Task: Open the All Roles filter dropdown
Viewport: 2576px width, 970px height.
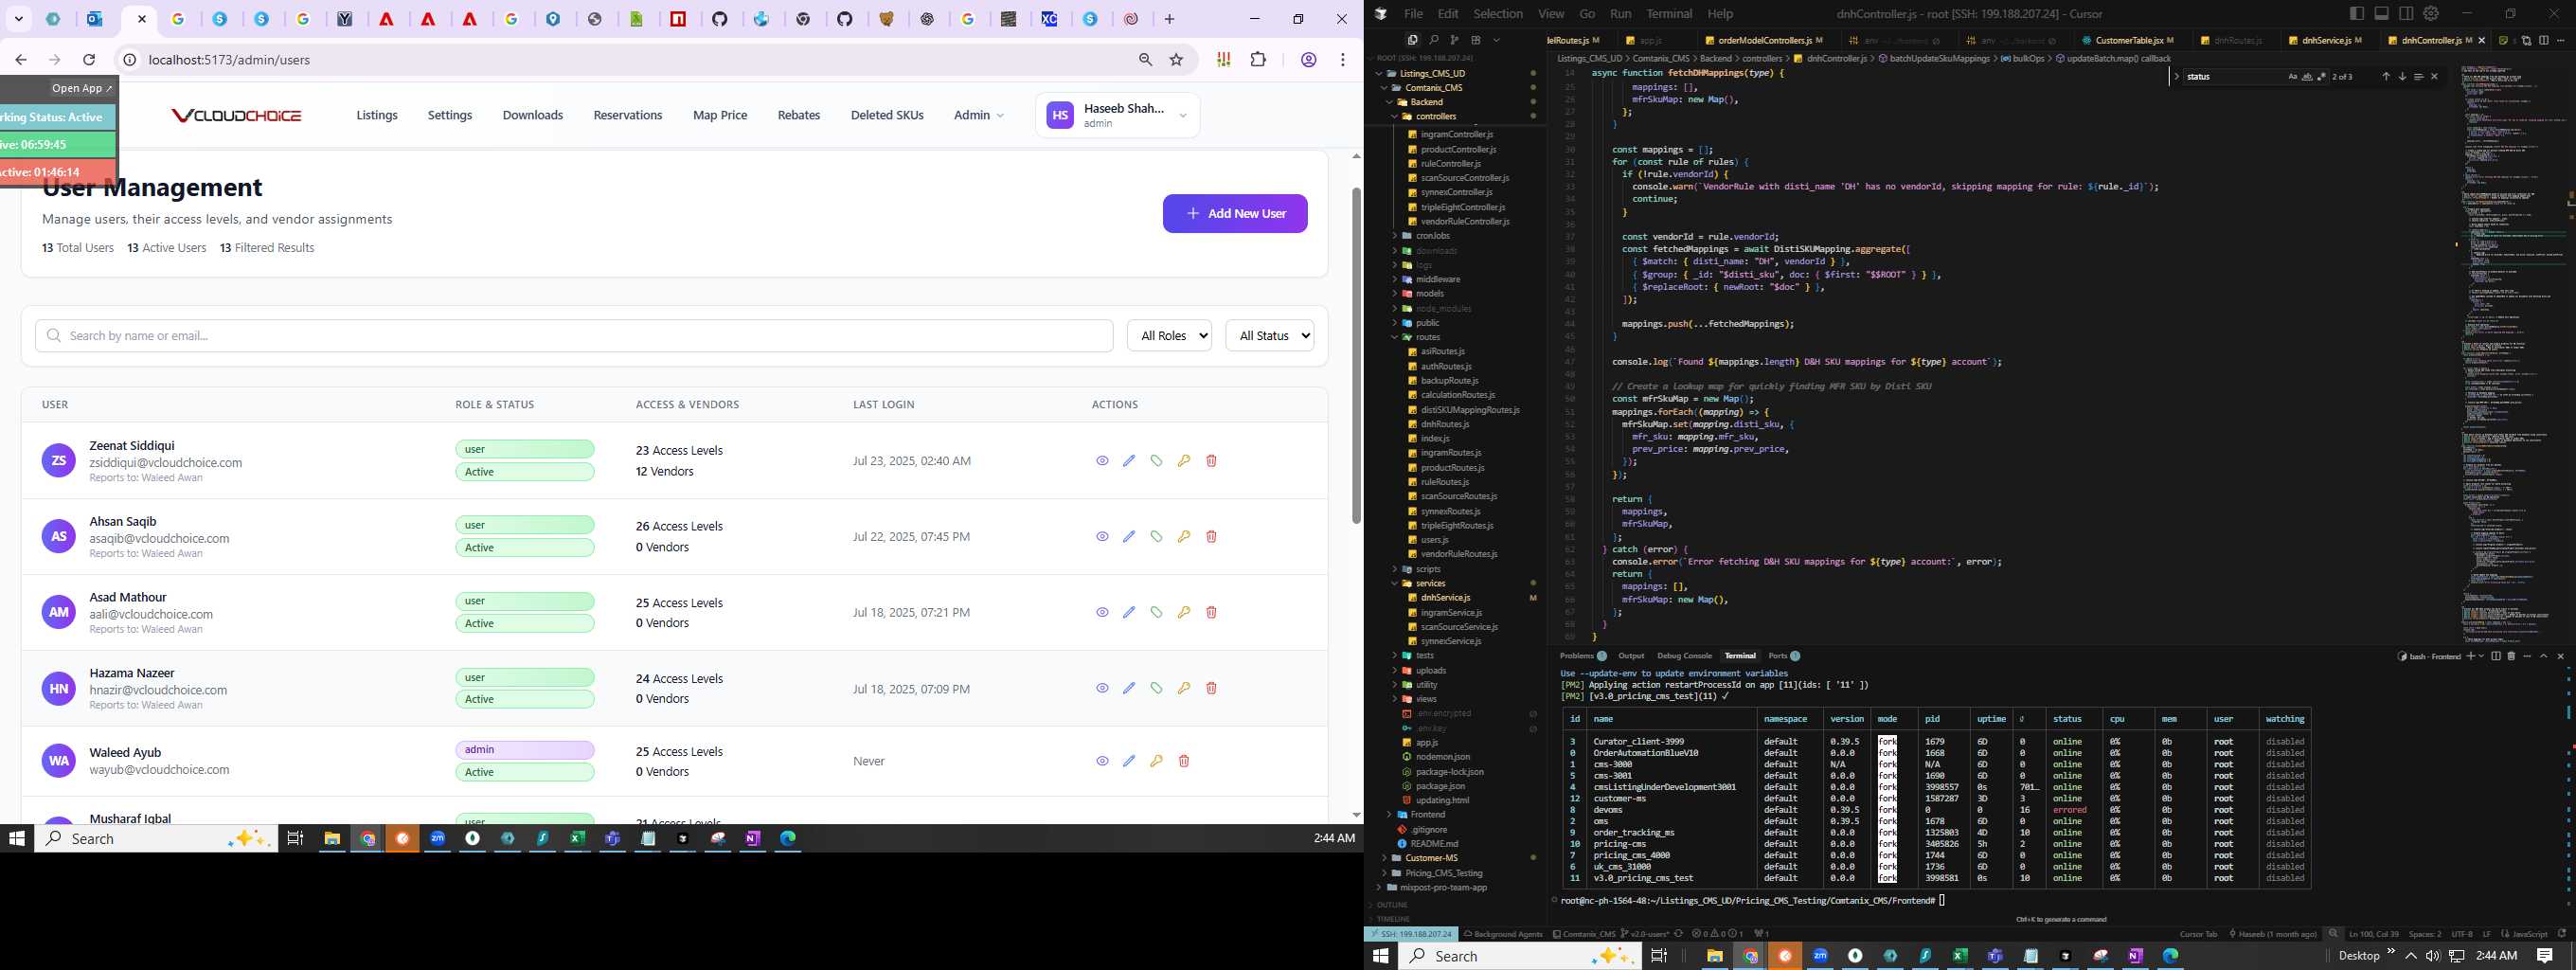Action: click(x=1169, y=336)
